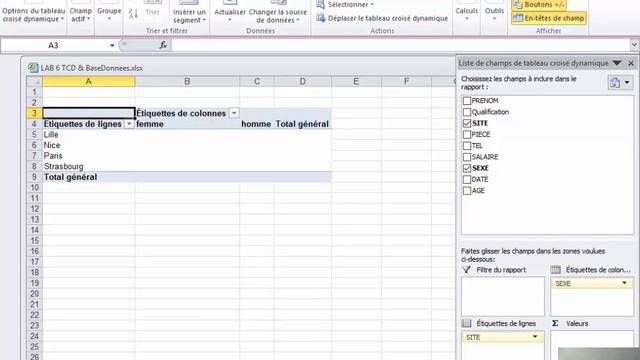Open the SEXE field dropdown in columns area
Viewport: 640px width, 360px height.
click(624, 283)
